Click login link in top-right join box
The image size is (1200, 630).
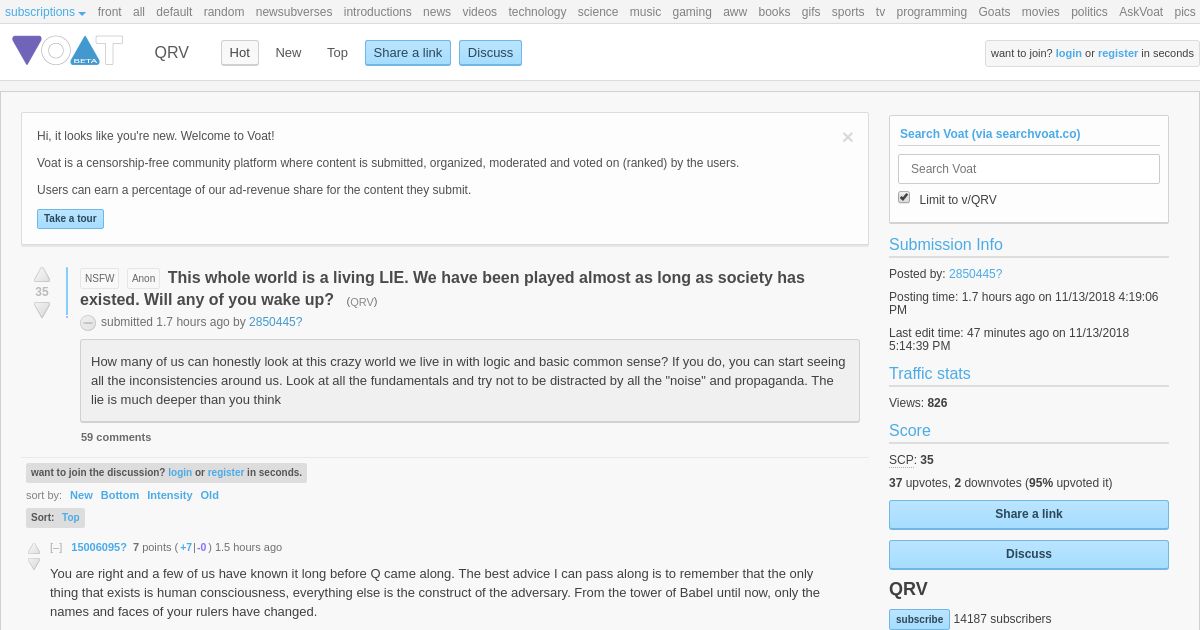[1068, 53]
